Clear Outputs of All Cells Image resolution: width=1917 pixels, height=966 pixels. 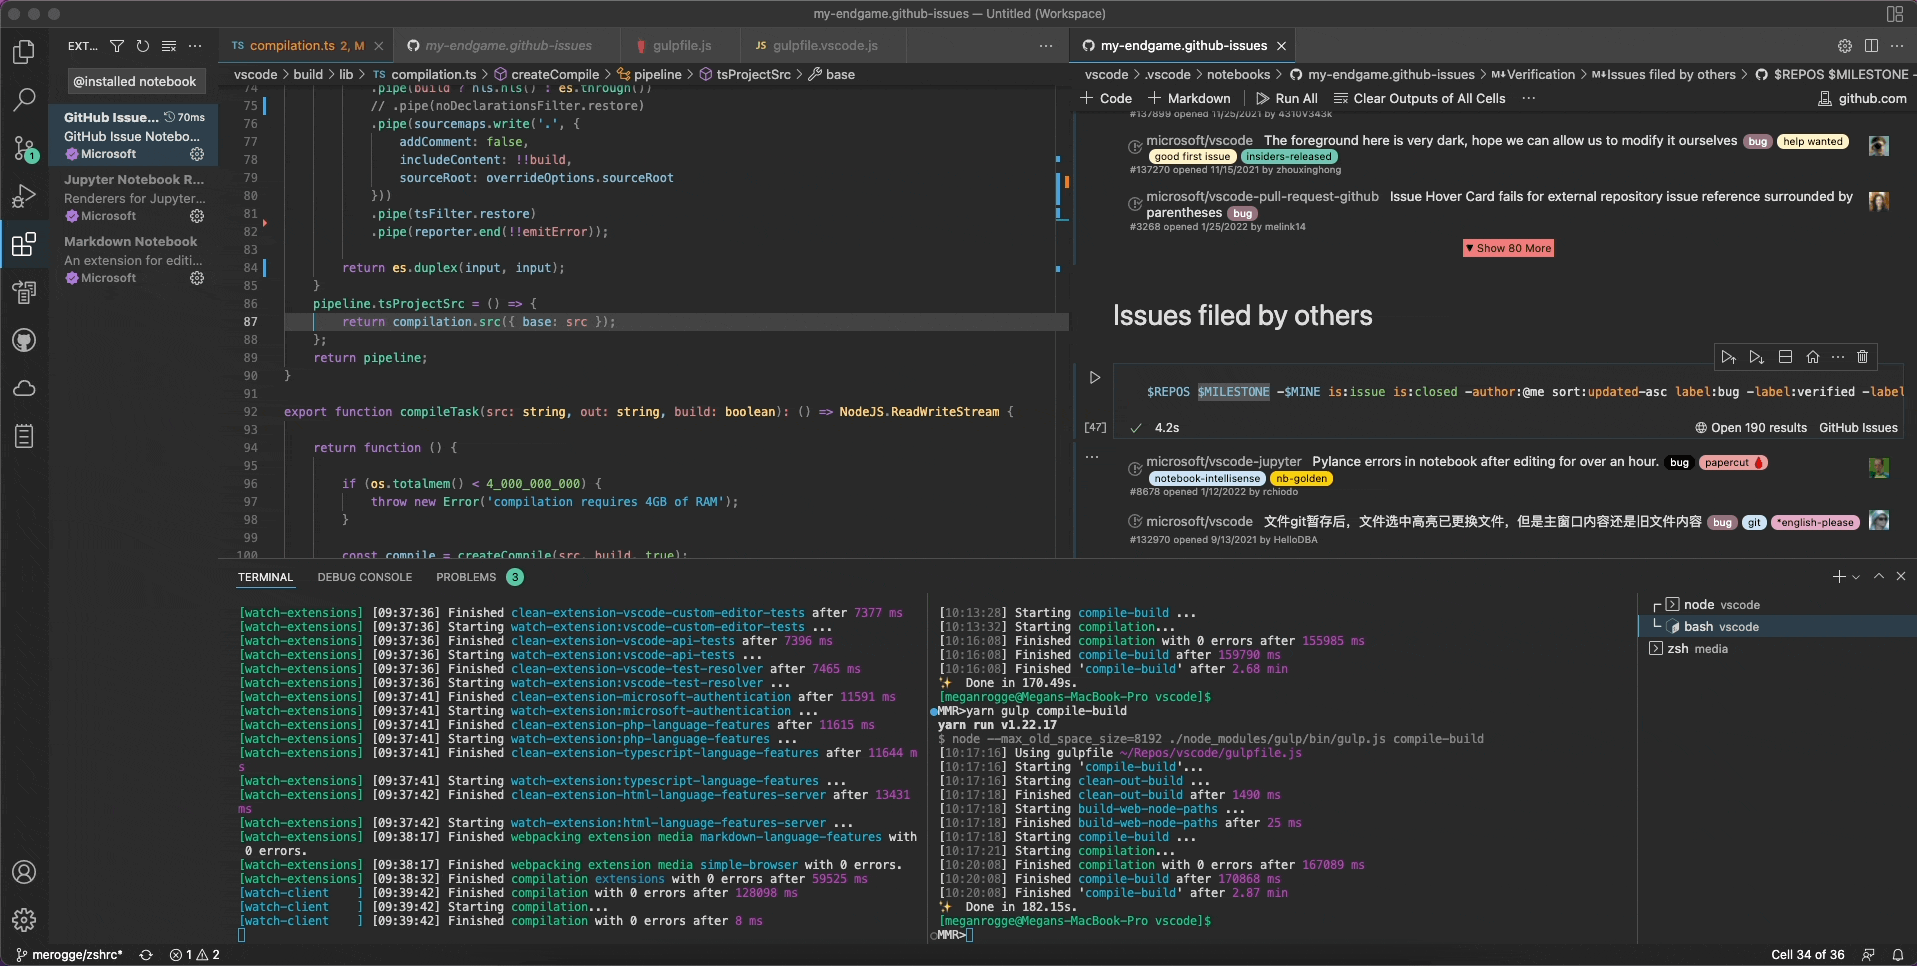tap(1420, 98)
